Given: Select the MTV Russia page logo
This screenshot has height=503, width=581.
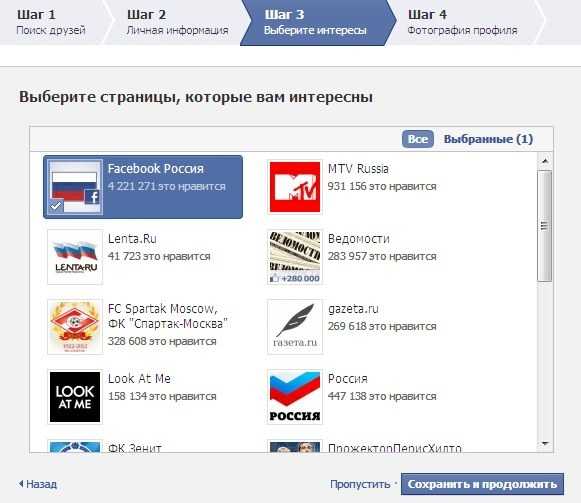Looking at the screenshot, I should pos(295,187).
